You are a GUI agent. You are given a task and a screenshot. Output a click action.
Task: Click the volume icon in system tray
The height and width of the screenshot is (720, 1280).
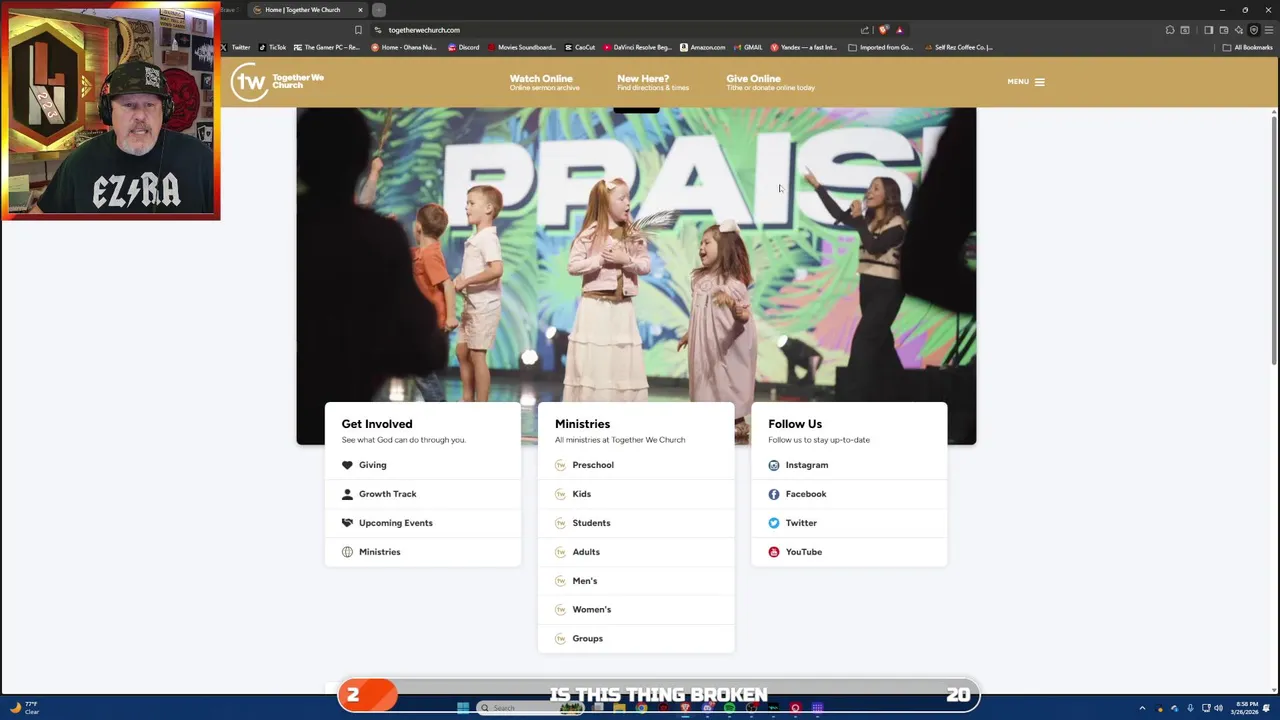pyautogui.click(x=1219, y=708)
